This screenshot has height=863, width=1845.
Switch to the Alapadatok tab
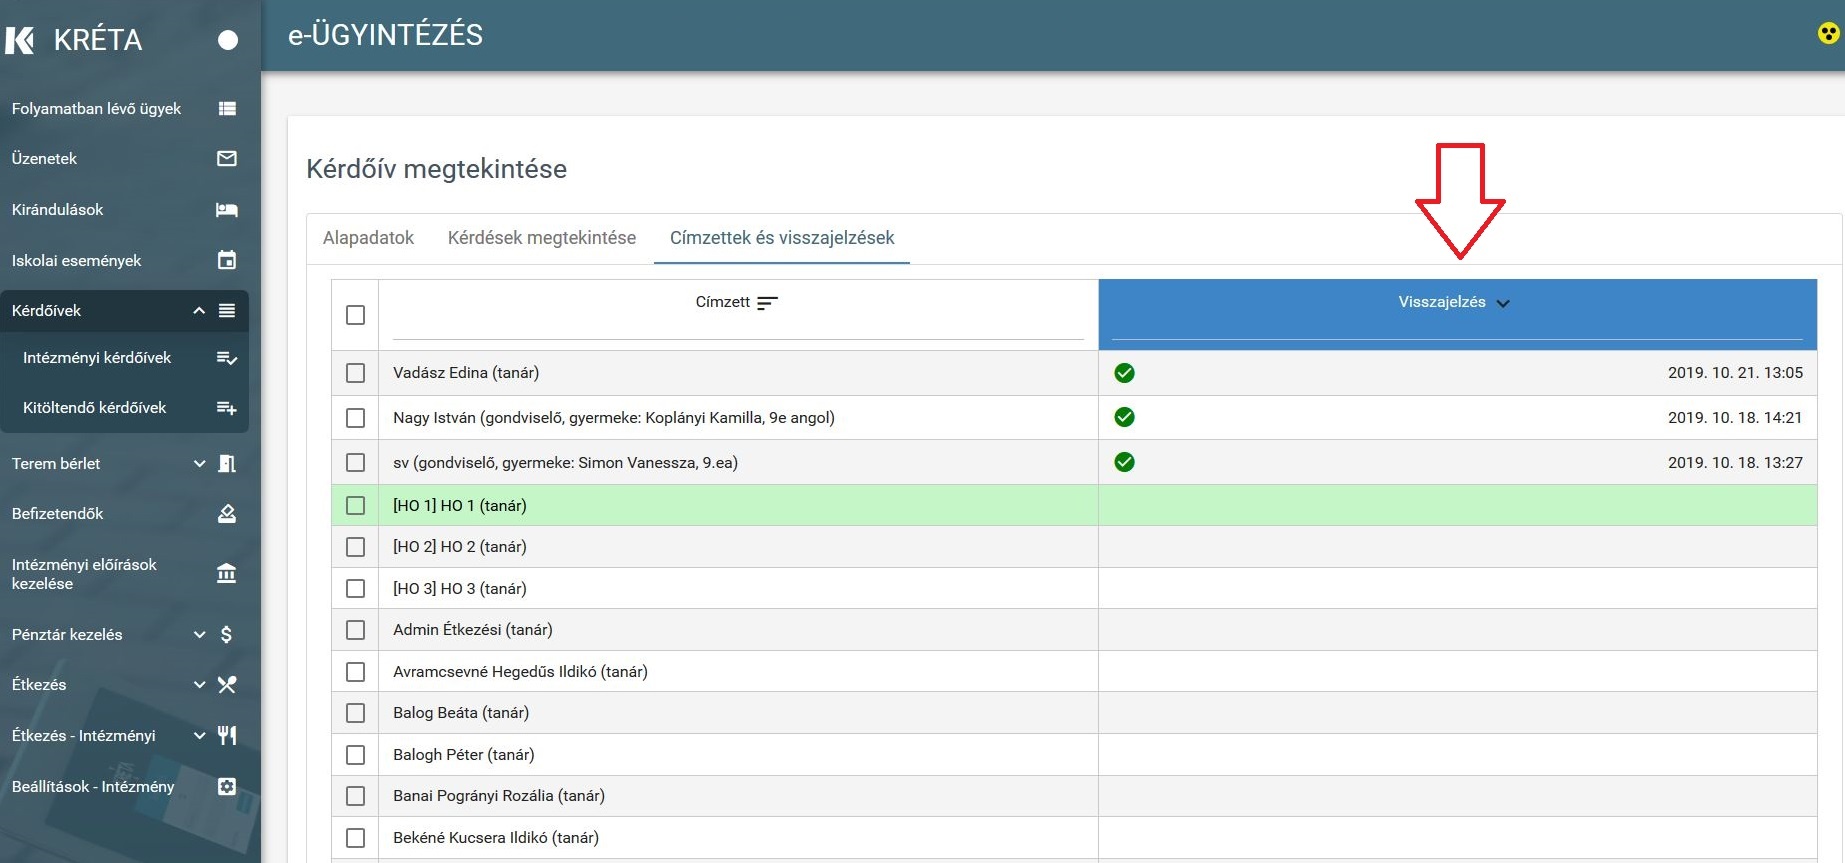tap(368, 238)
